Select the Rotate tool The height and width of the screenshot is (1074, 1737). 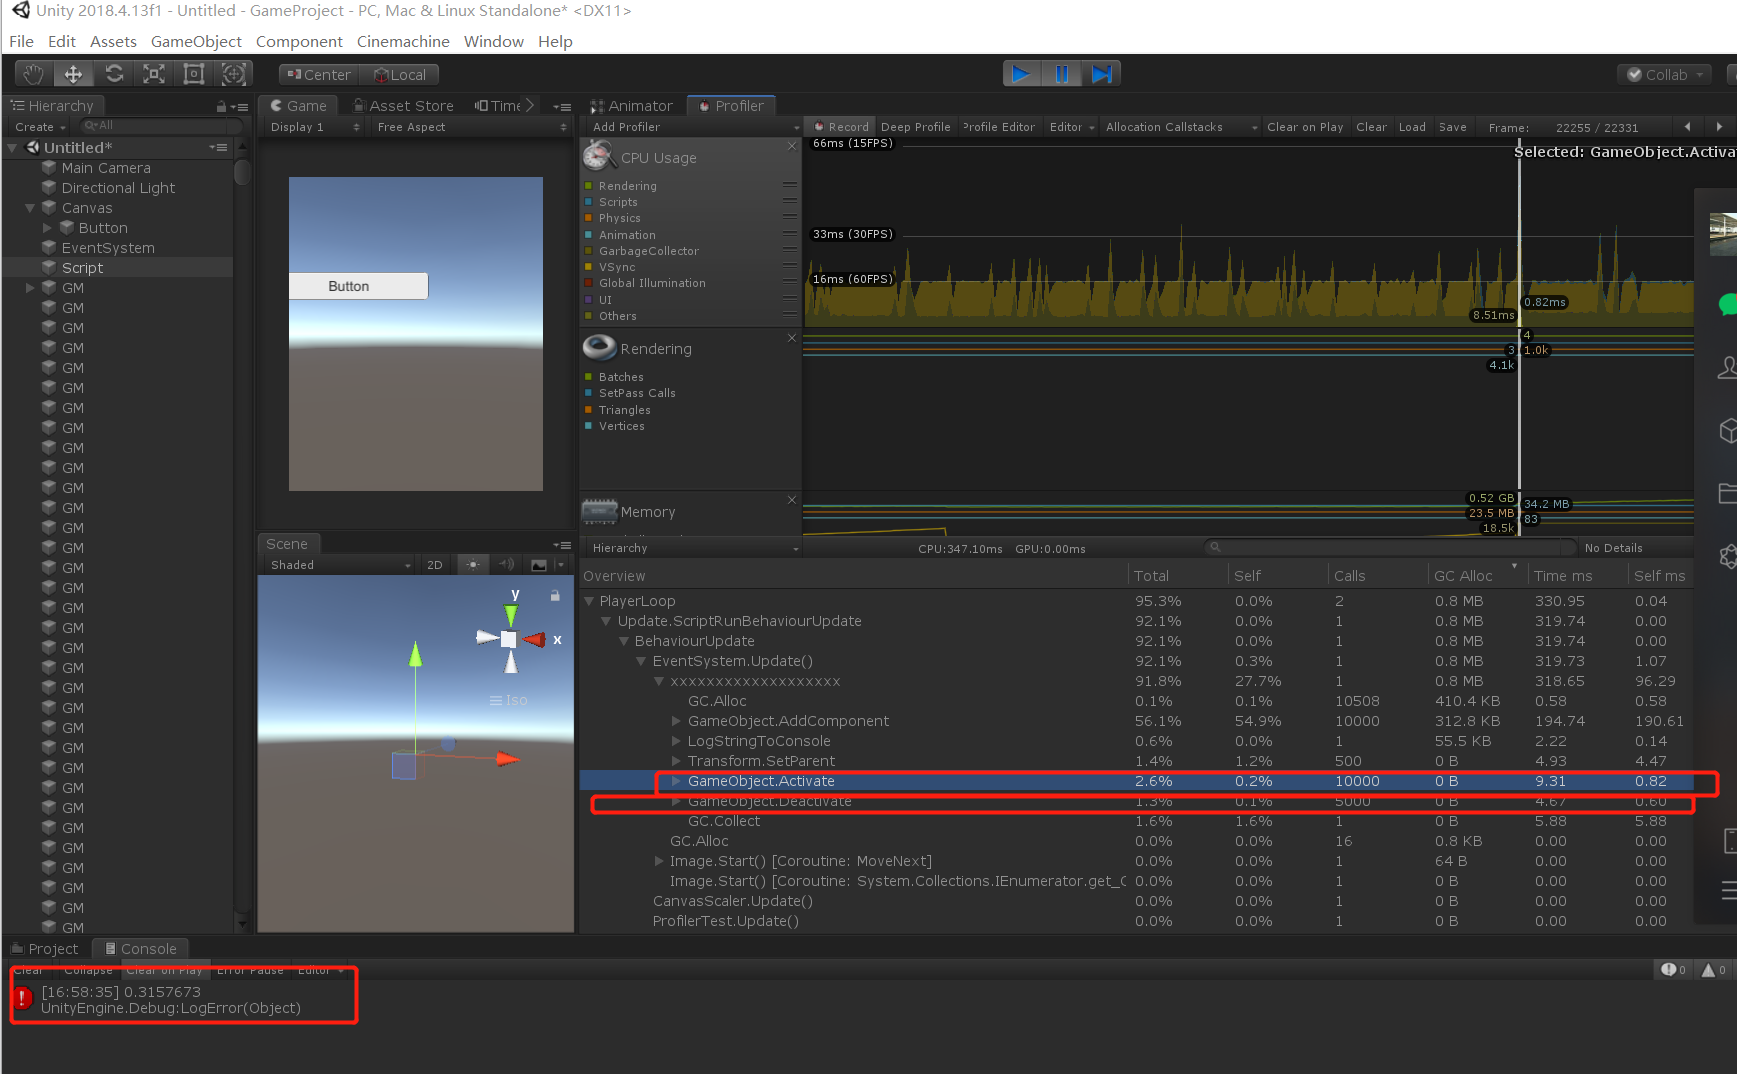(x=113, y=73)
